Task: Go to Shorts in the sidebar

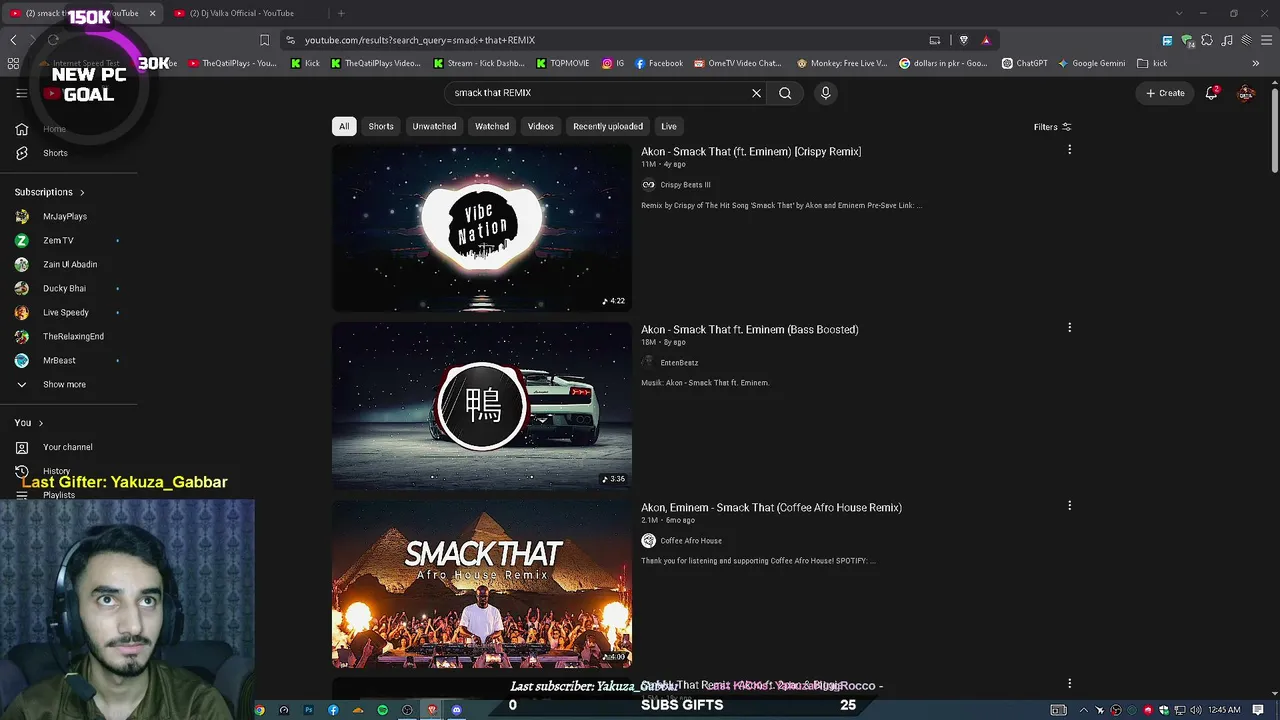Action: (x=55, y=153)
